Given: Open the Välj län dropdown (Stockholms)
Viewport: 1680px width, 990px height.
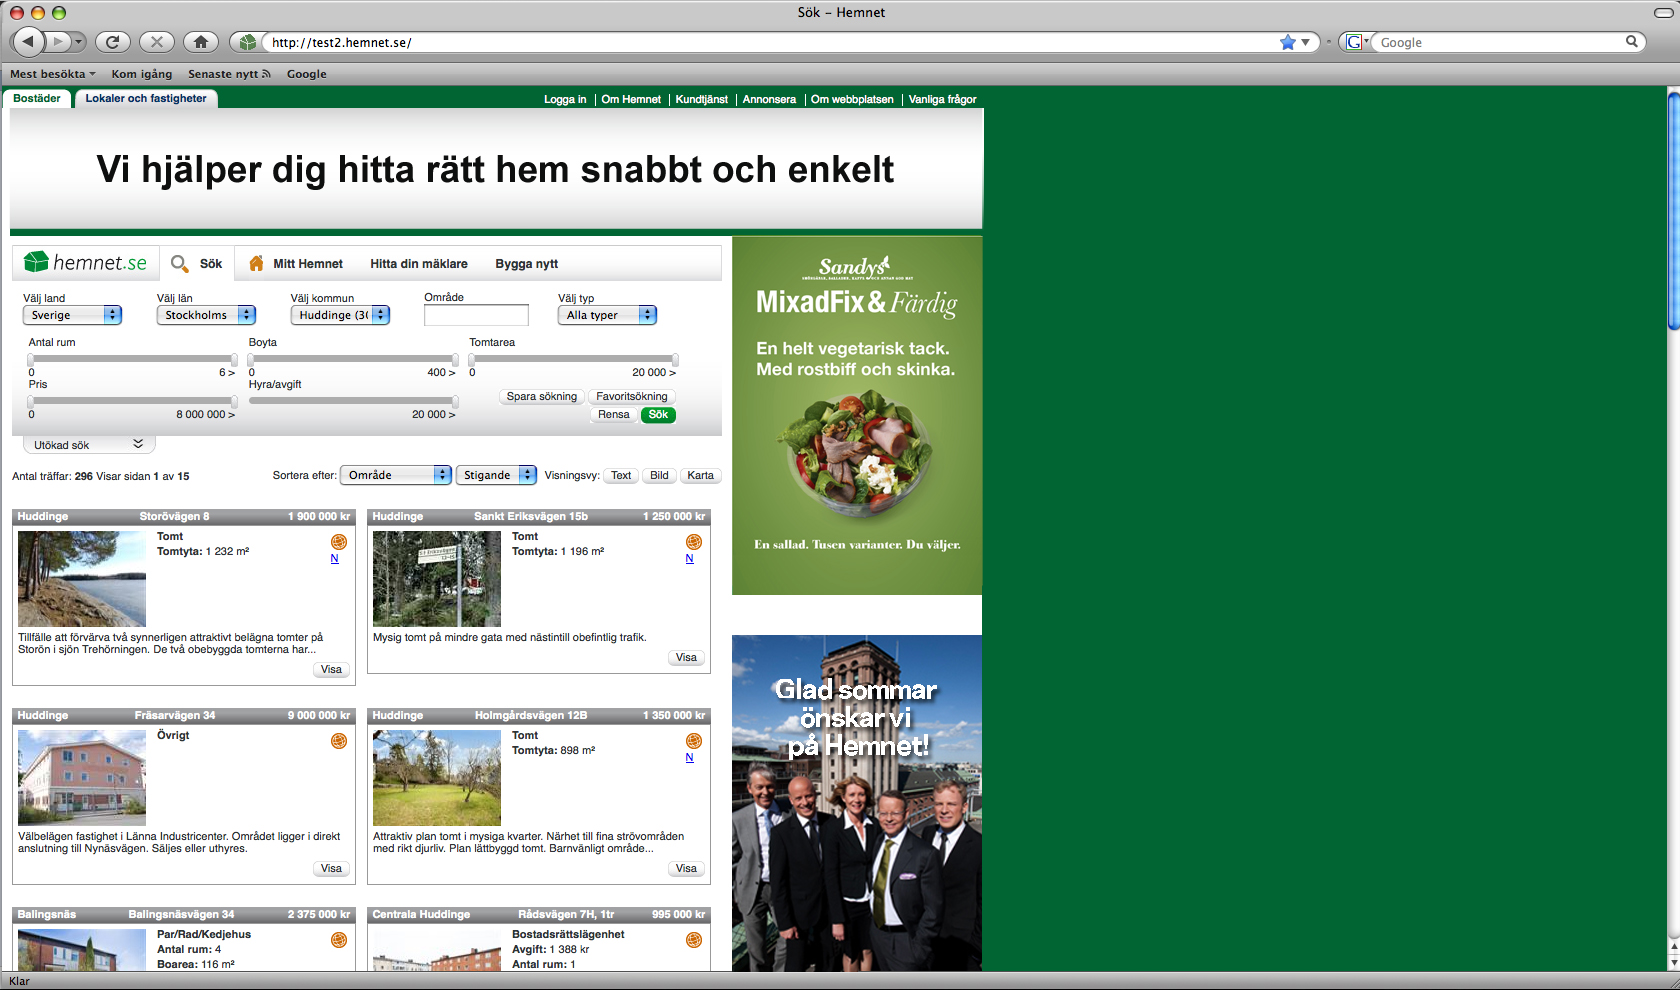Looking at the screenshot, I should pos(206,315).
